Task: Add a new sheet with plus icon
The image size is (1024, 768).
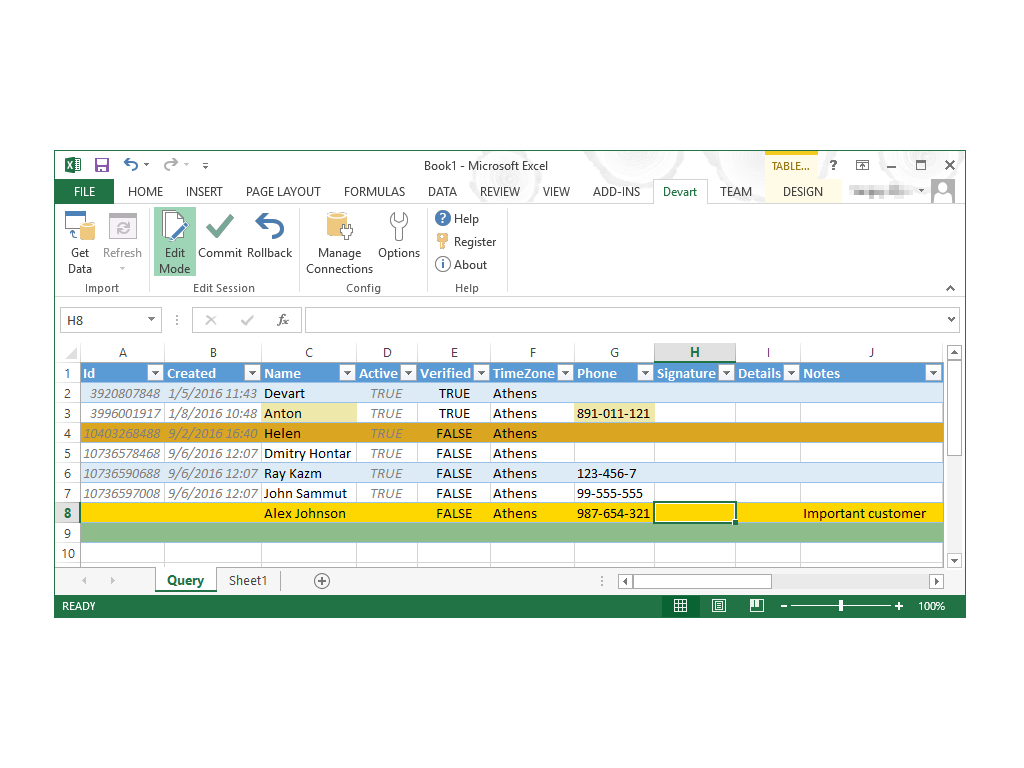Action: (322, 581)
